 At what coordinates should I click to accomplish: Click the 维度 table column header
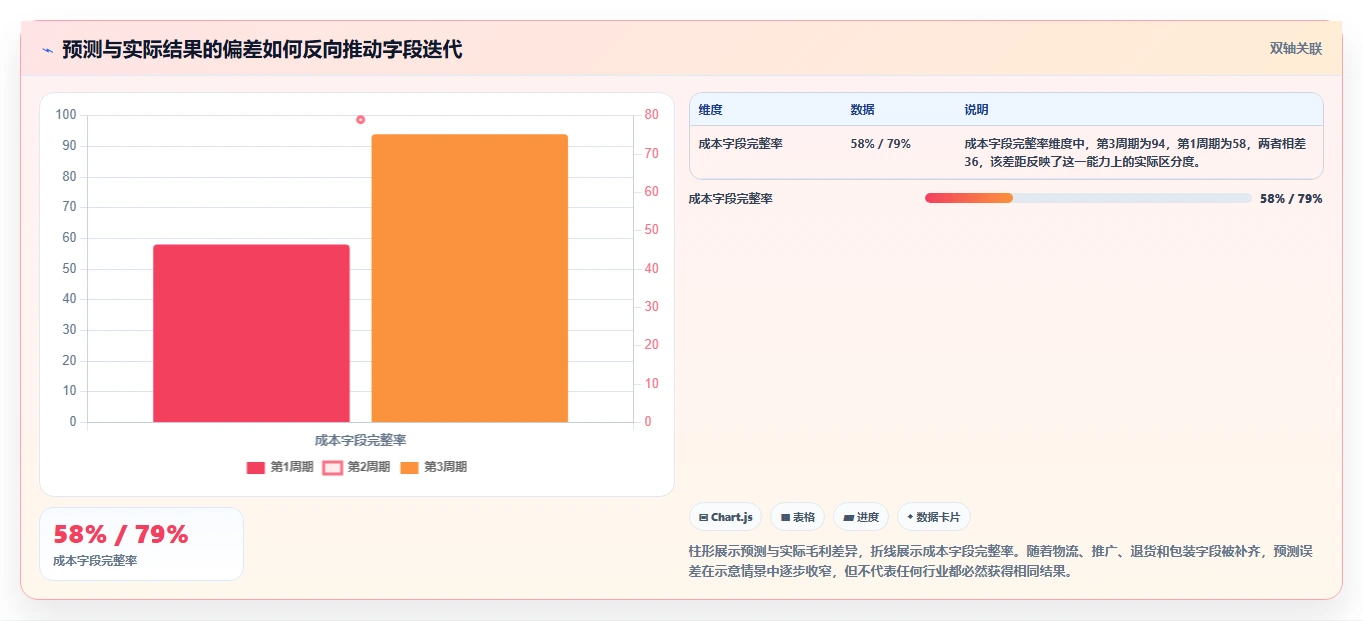click(x=711, y=110)
